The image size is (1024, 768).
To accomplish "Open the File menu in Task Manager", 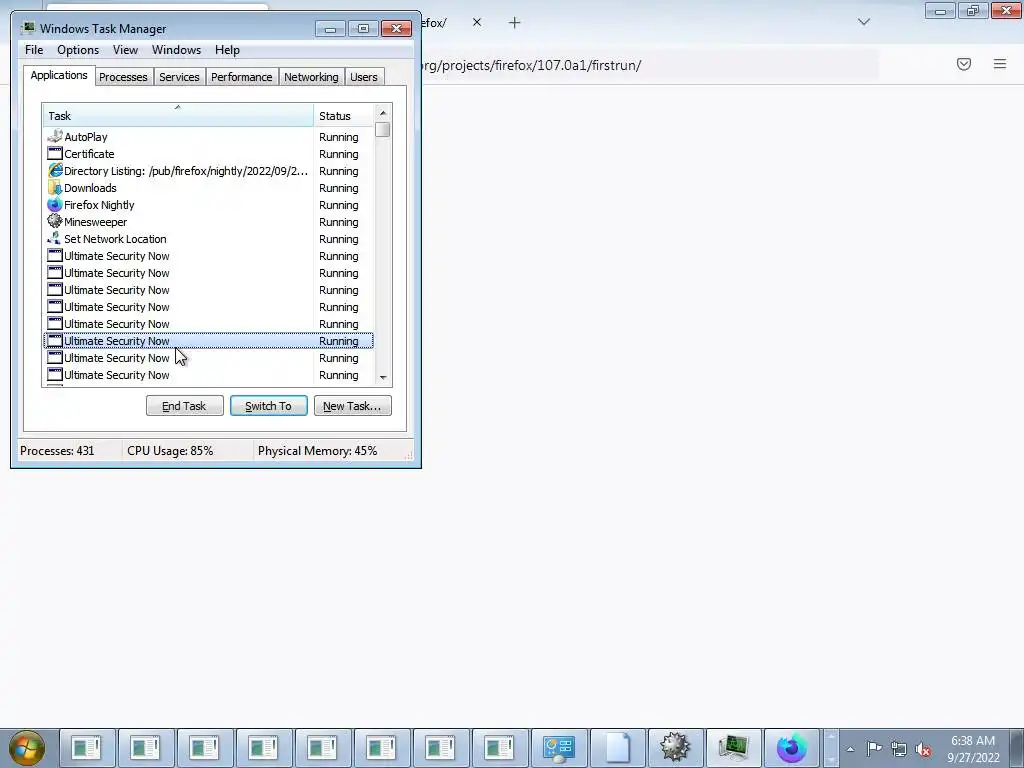I will (x=34, y=50).
